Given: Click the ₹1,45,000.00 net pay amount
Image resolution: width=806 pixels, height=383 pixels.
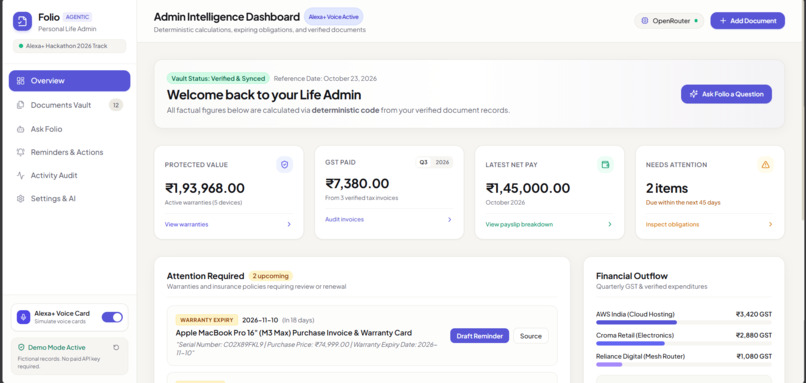Looking at the screenshot, I should tap(527, 188).
